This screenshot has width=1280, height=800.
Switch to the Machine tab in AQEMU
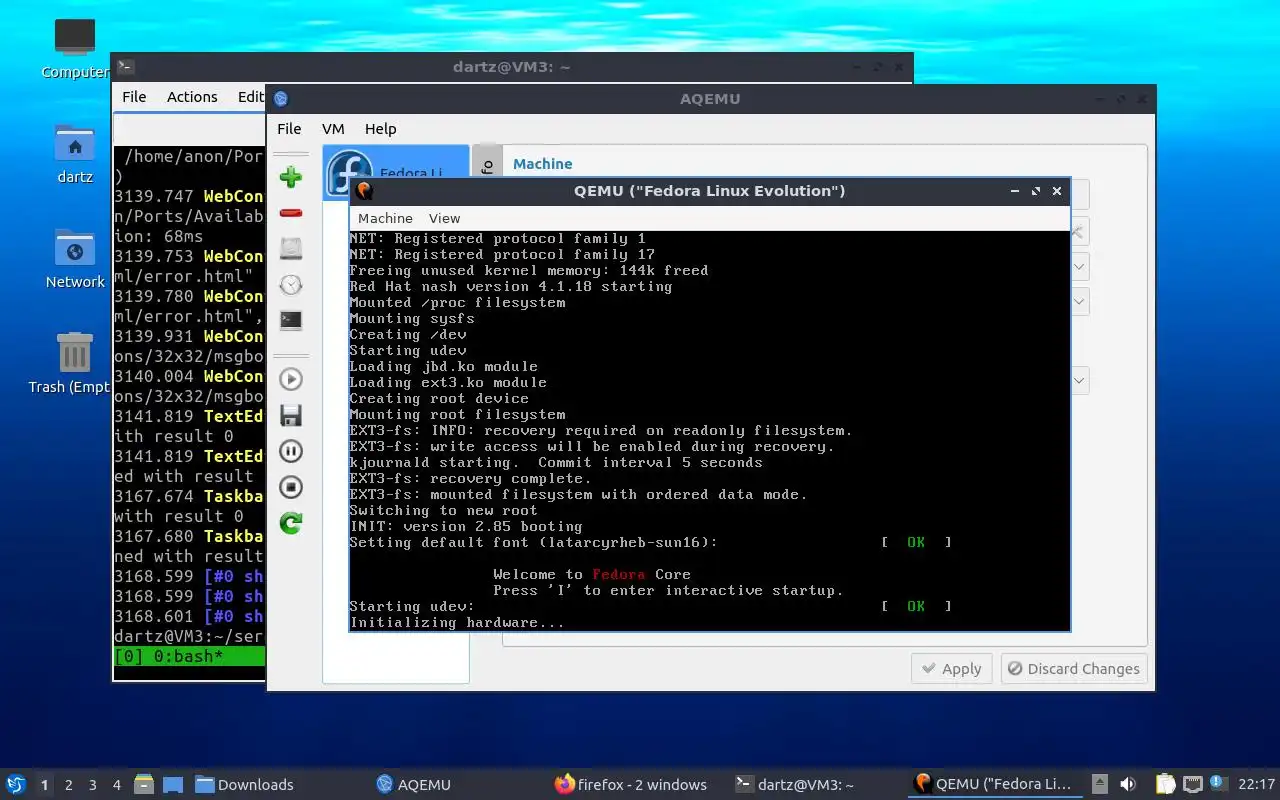pyautogui.click(x=542, y=164)
